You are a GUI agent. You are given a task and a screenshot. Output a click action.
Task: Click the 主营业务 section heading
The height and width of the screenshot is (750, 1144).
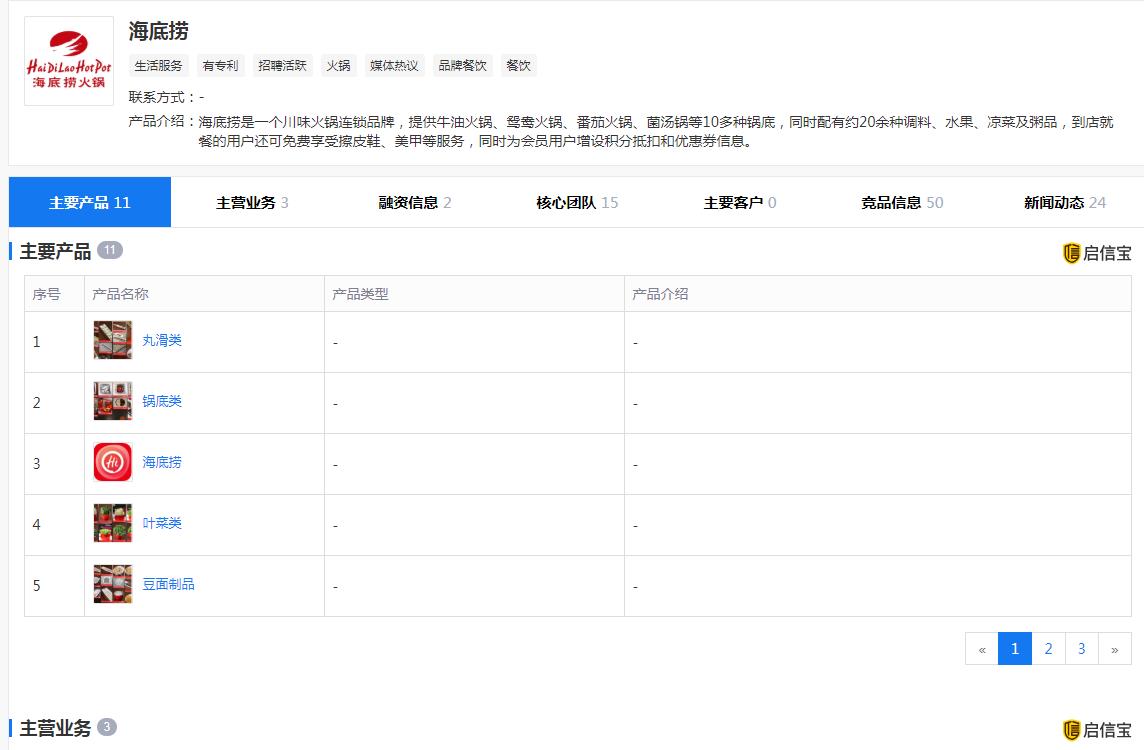pos(55,728)
